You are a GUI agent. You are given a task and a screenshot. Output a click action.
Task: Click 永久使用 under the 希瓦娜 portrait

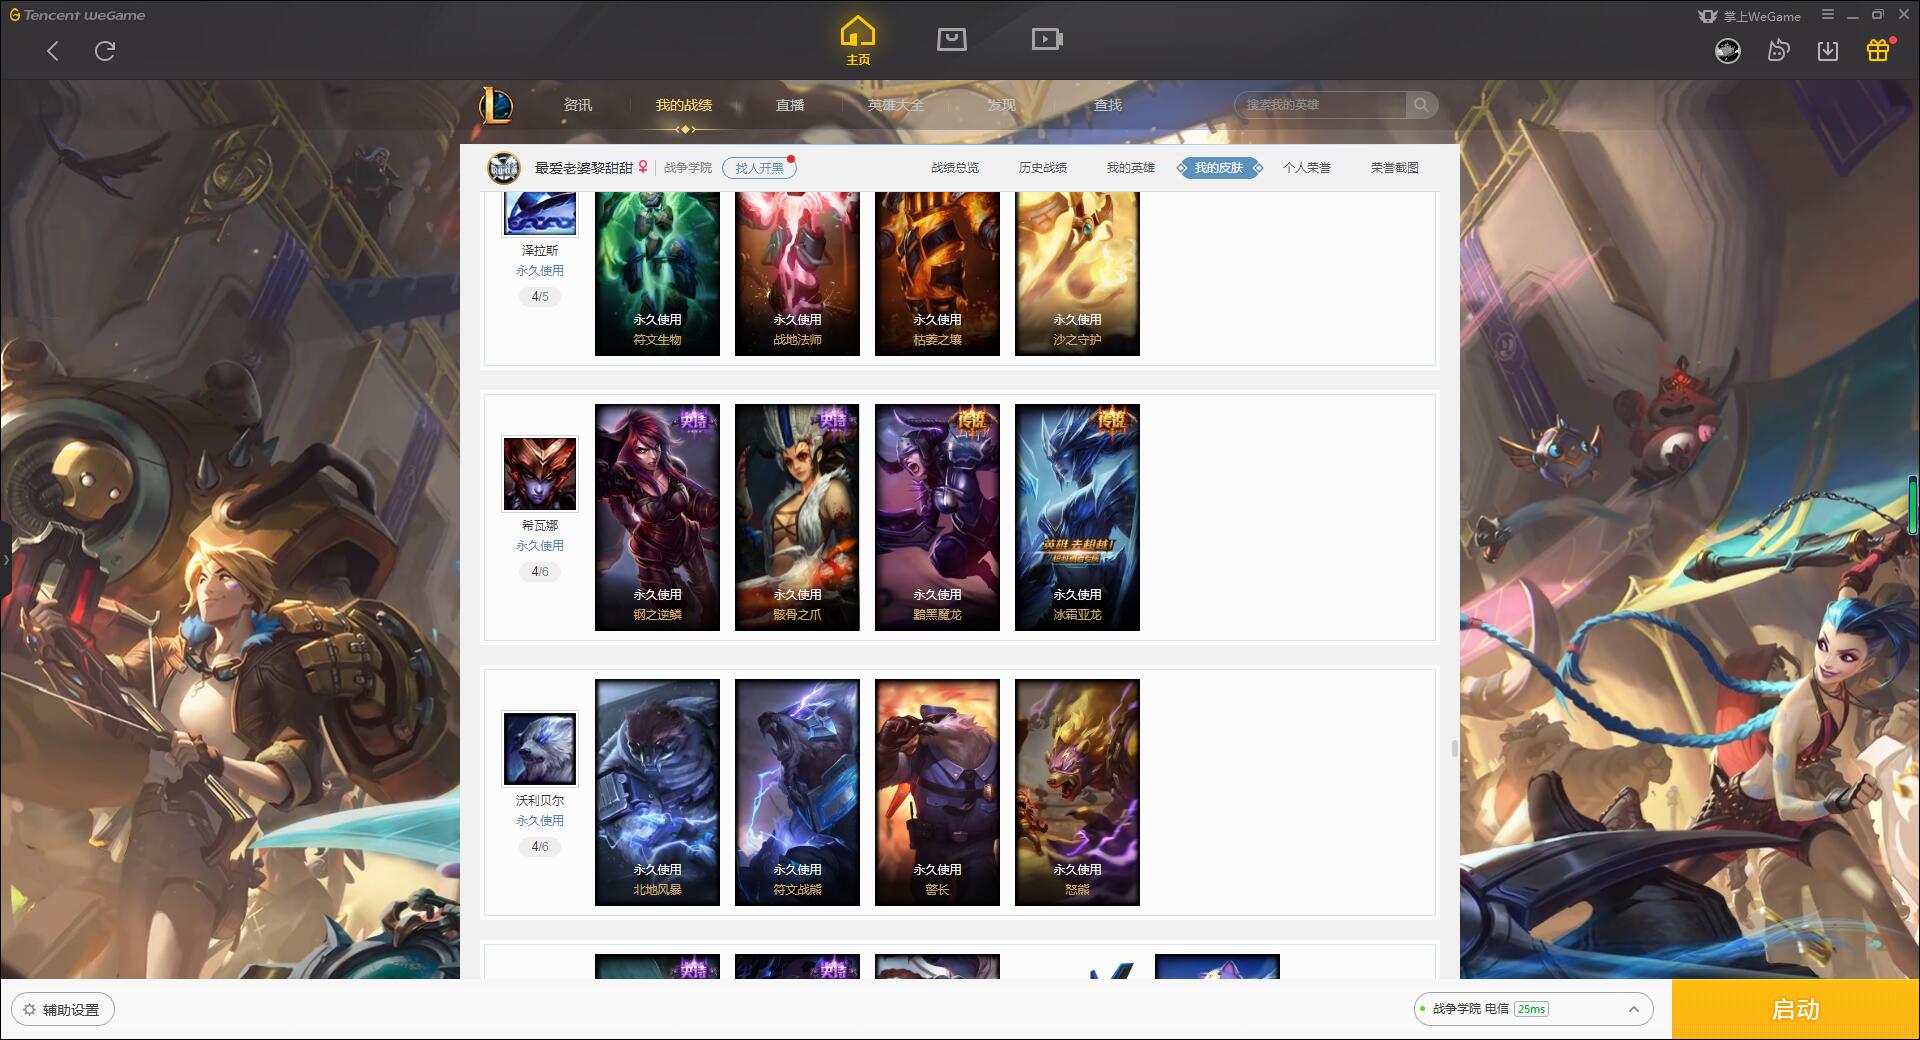[540, 546]
